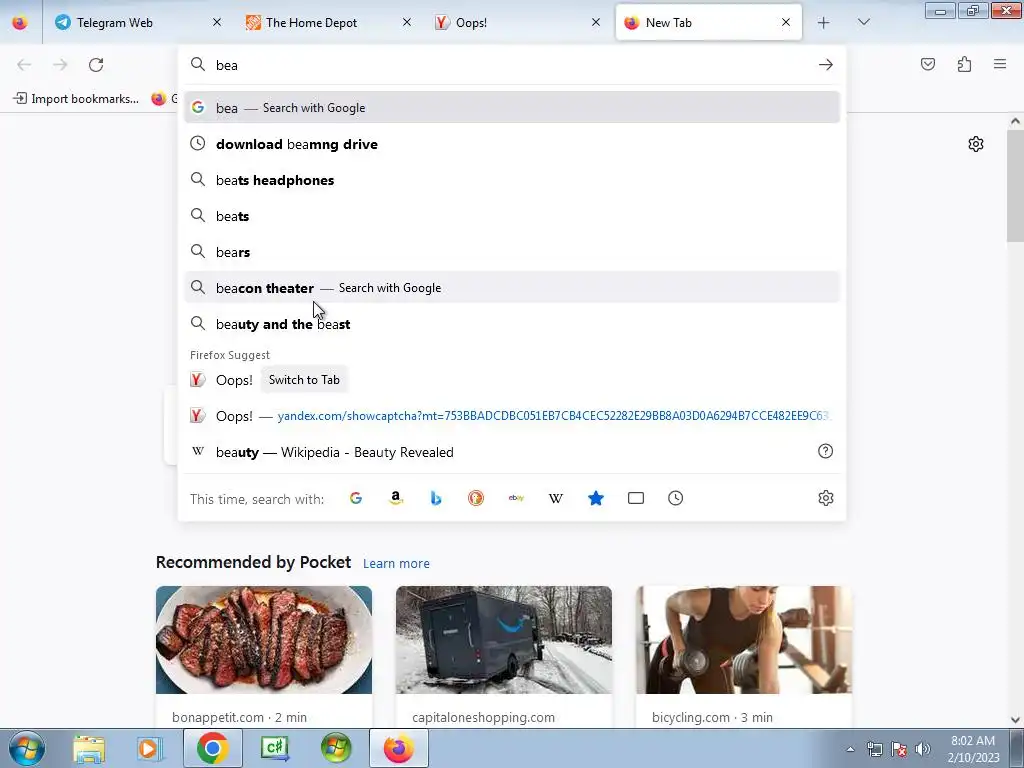The width and height of the screenshot is (1024, 768).
Task: Click the Firefox View icon in tab bar
Action: point(20,23)
